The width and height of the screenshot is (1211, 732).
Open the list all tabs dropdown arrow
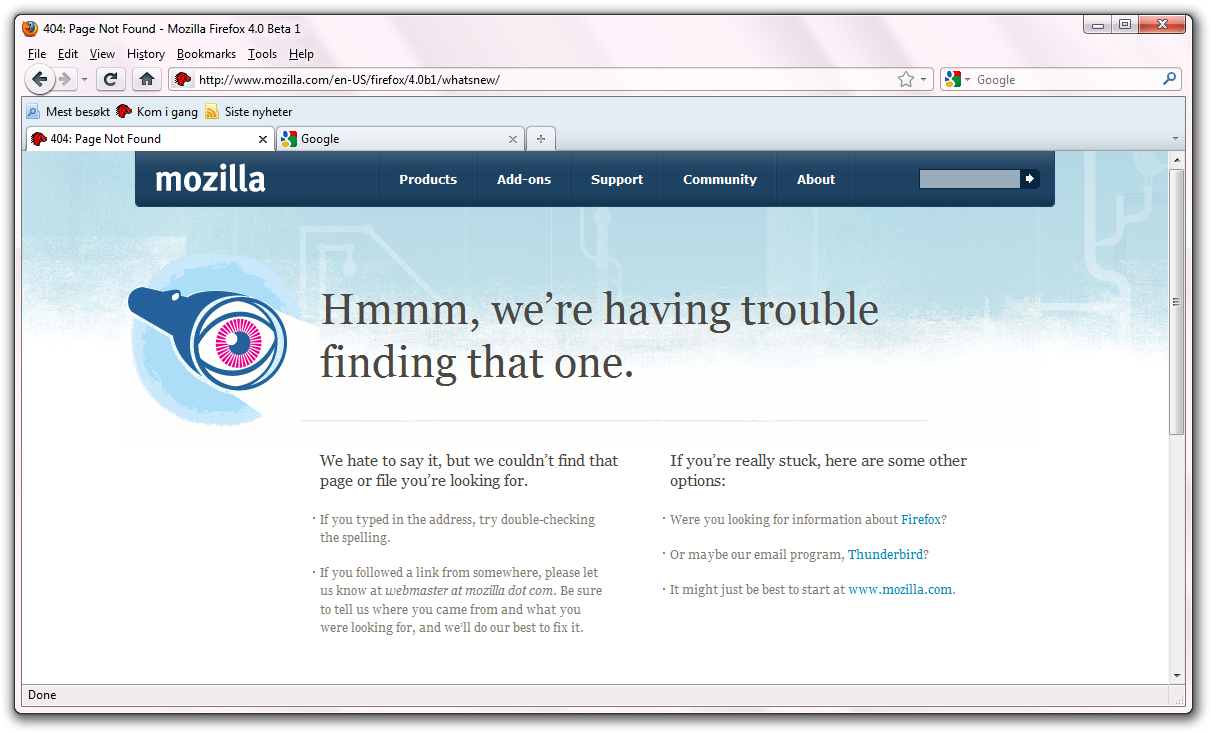pyautogui.click(x=1175, y=138)
